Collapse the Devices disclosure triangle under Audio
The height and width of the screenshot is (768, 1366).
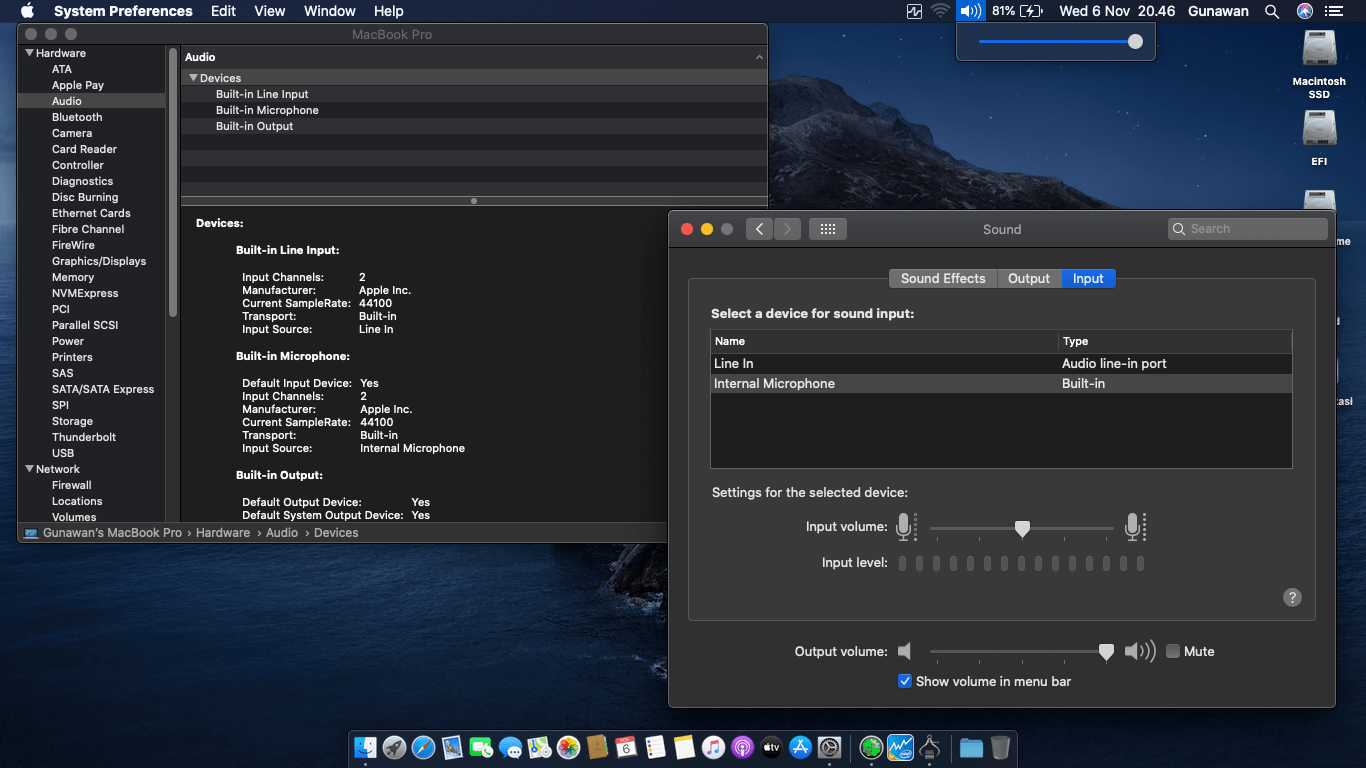click(x=193, y=78)
